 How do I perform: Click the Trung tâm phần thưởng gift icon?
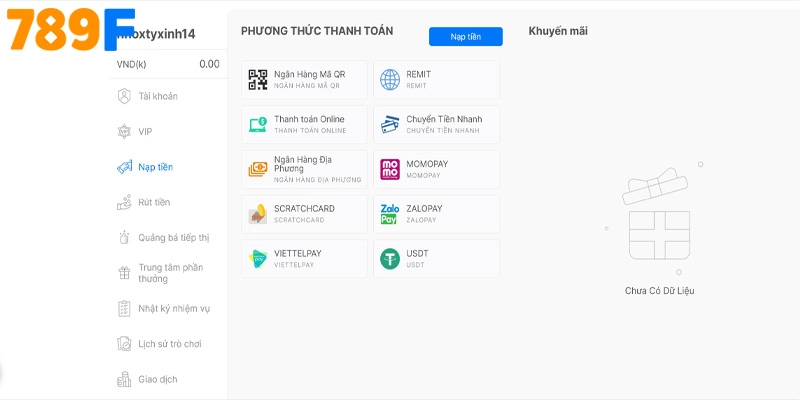(x=124, y=273)
